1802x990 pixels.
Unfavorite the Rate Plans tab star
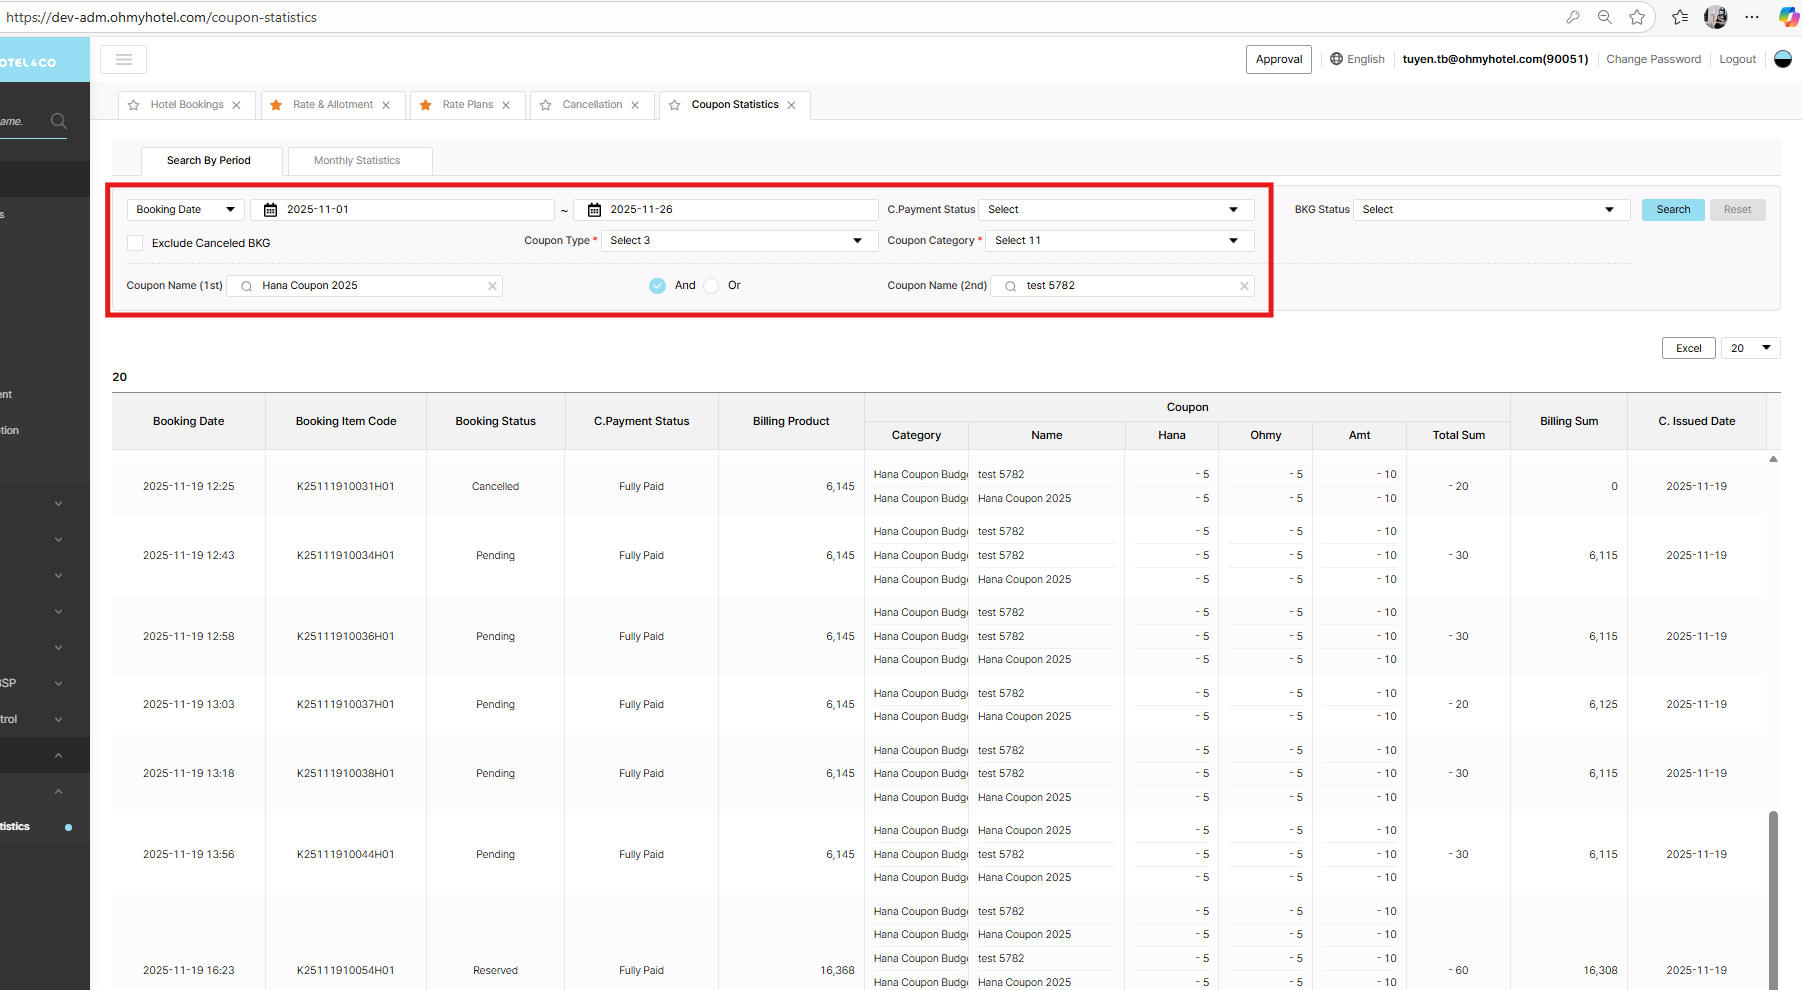tap(426, 105)
